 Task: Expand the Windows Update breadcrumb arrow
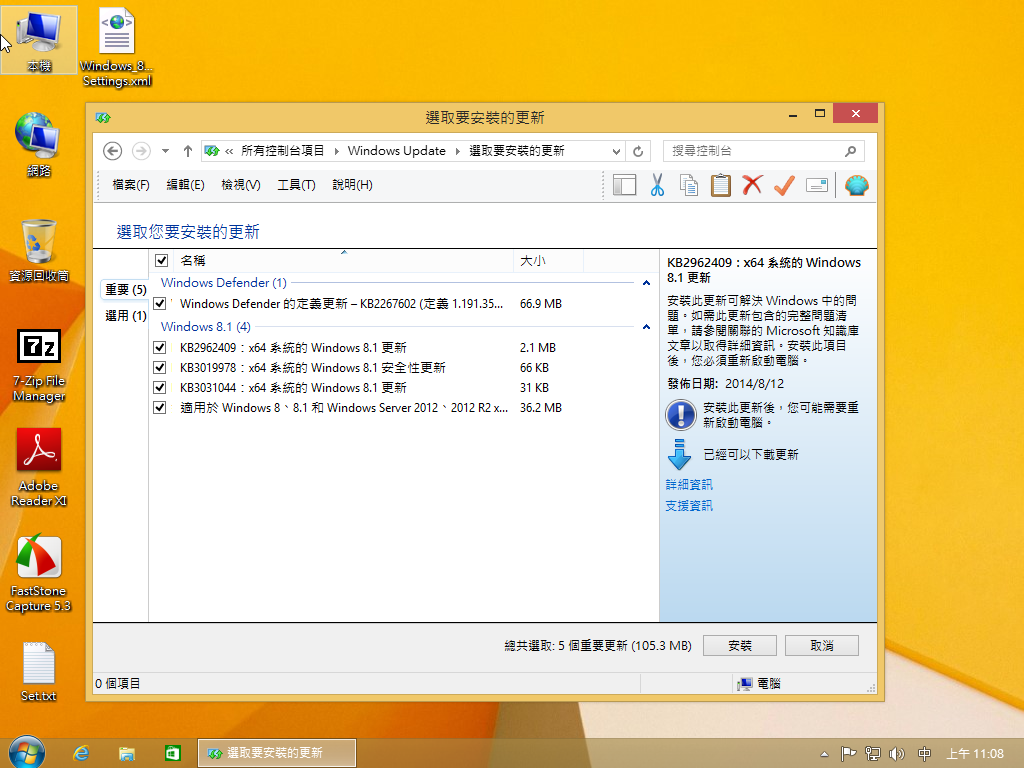457,151
